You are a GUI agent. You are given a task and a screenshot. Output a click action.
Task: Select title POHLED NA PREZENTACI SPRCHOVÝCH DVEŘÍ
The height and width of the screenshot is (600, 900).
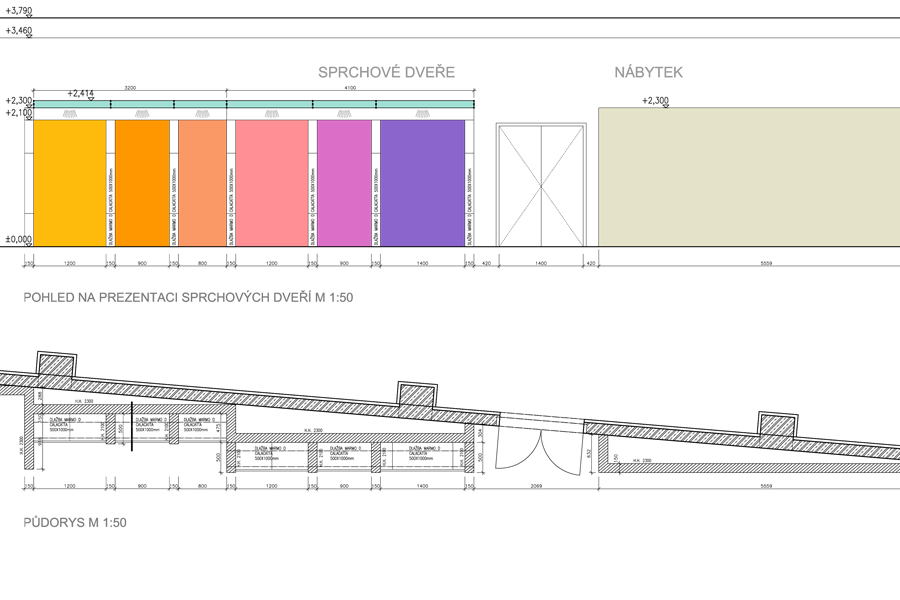pos(188,297)
